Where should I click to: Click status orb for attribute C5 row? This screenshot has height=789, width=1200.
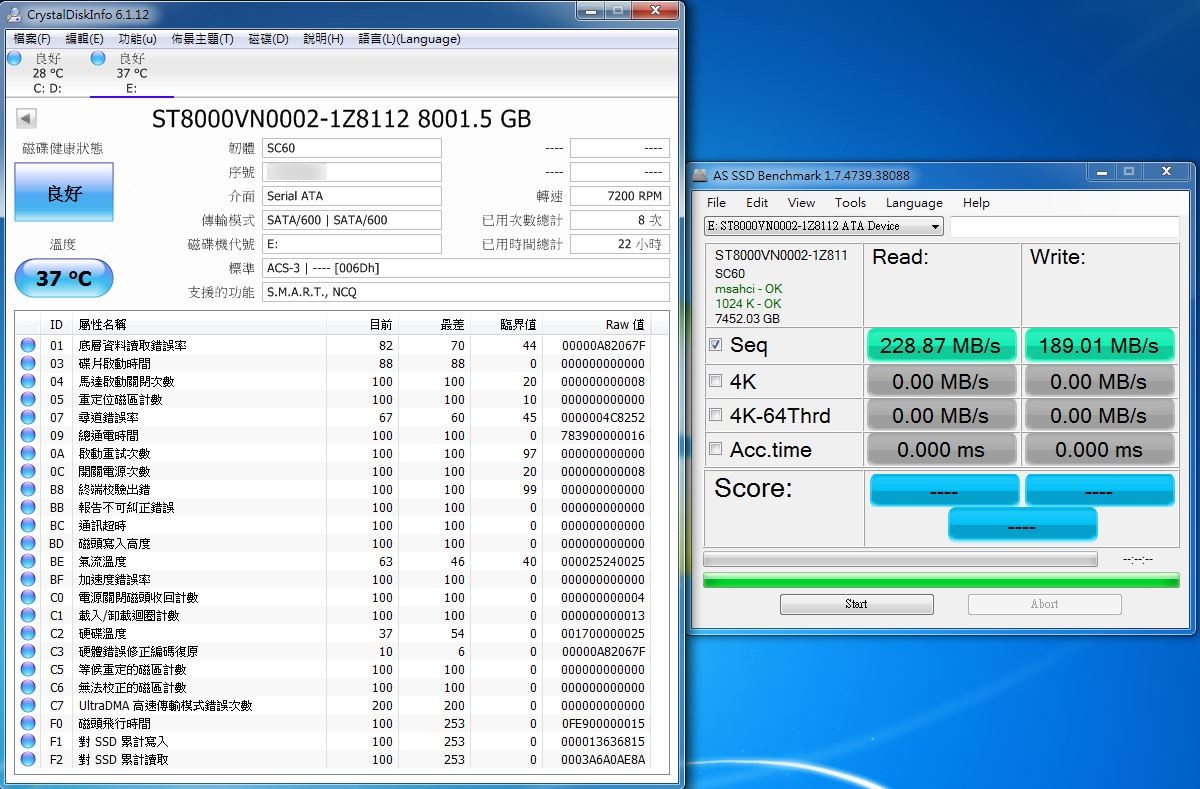click(x=28, y=670)
